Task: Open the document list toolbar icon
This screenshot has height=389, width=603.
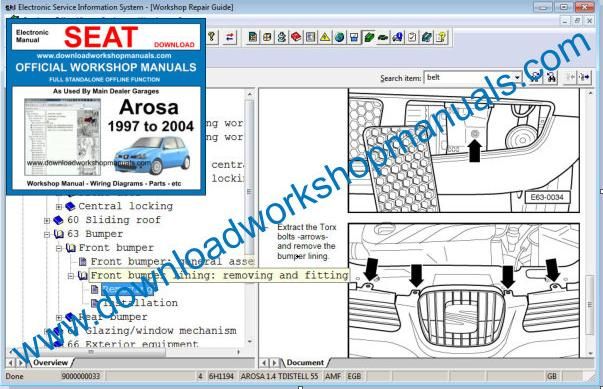Action: click(253, 37)
